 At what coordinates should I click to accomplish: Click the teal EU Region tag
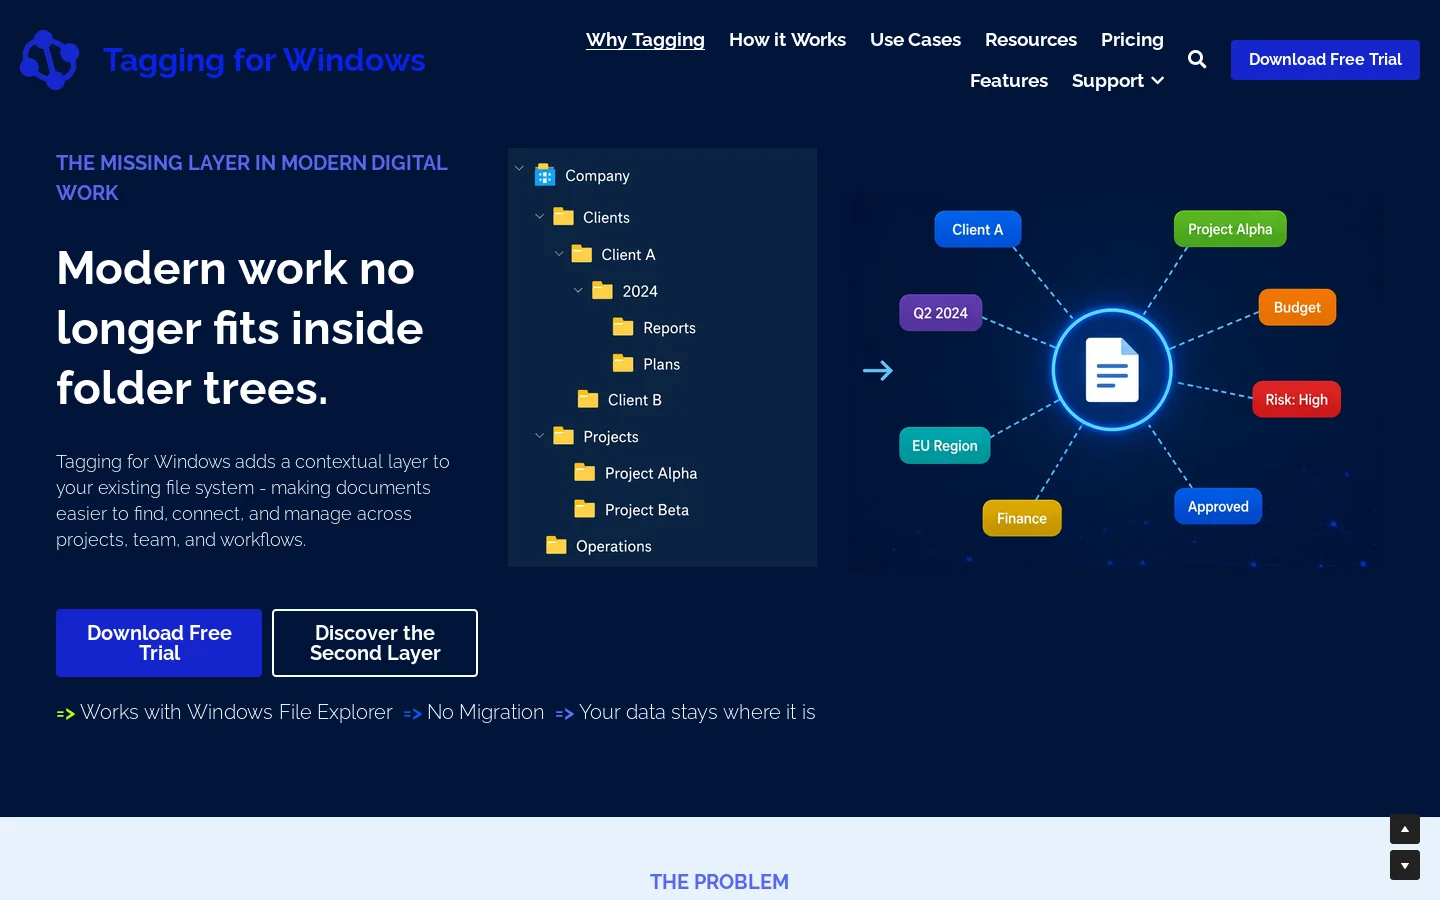click(x=945, y=445)
